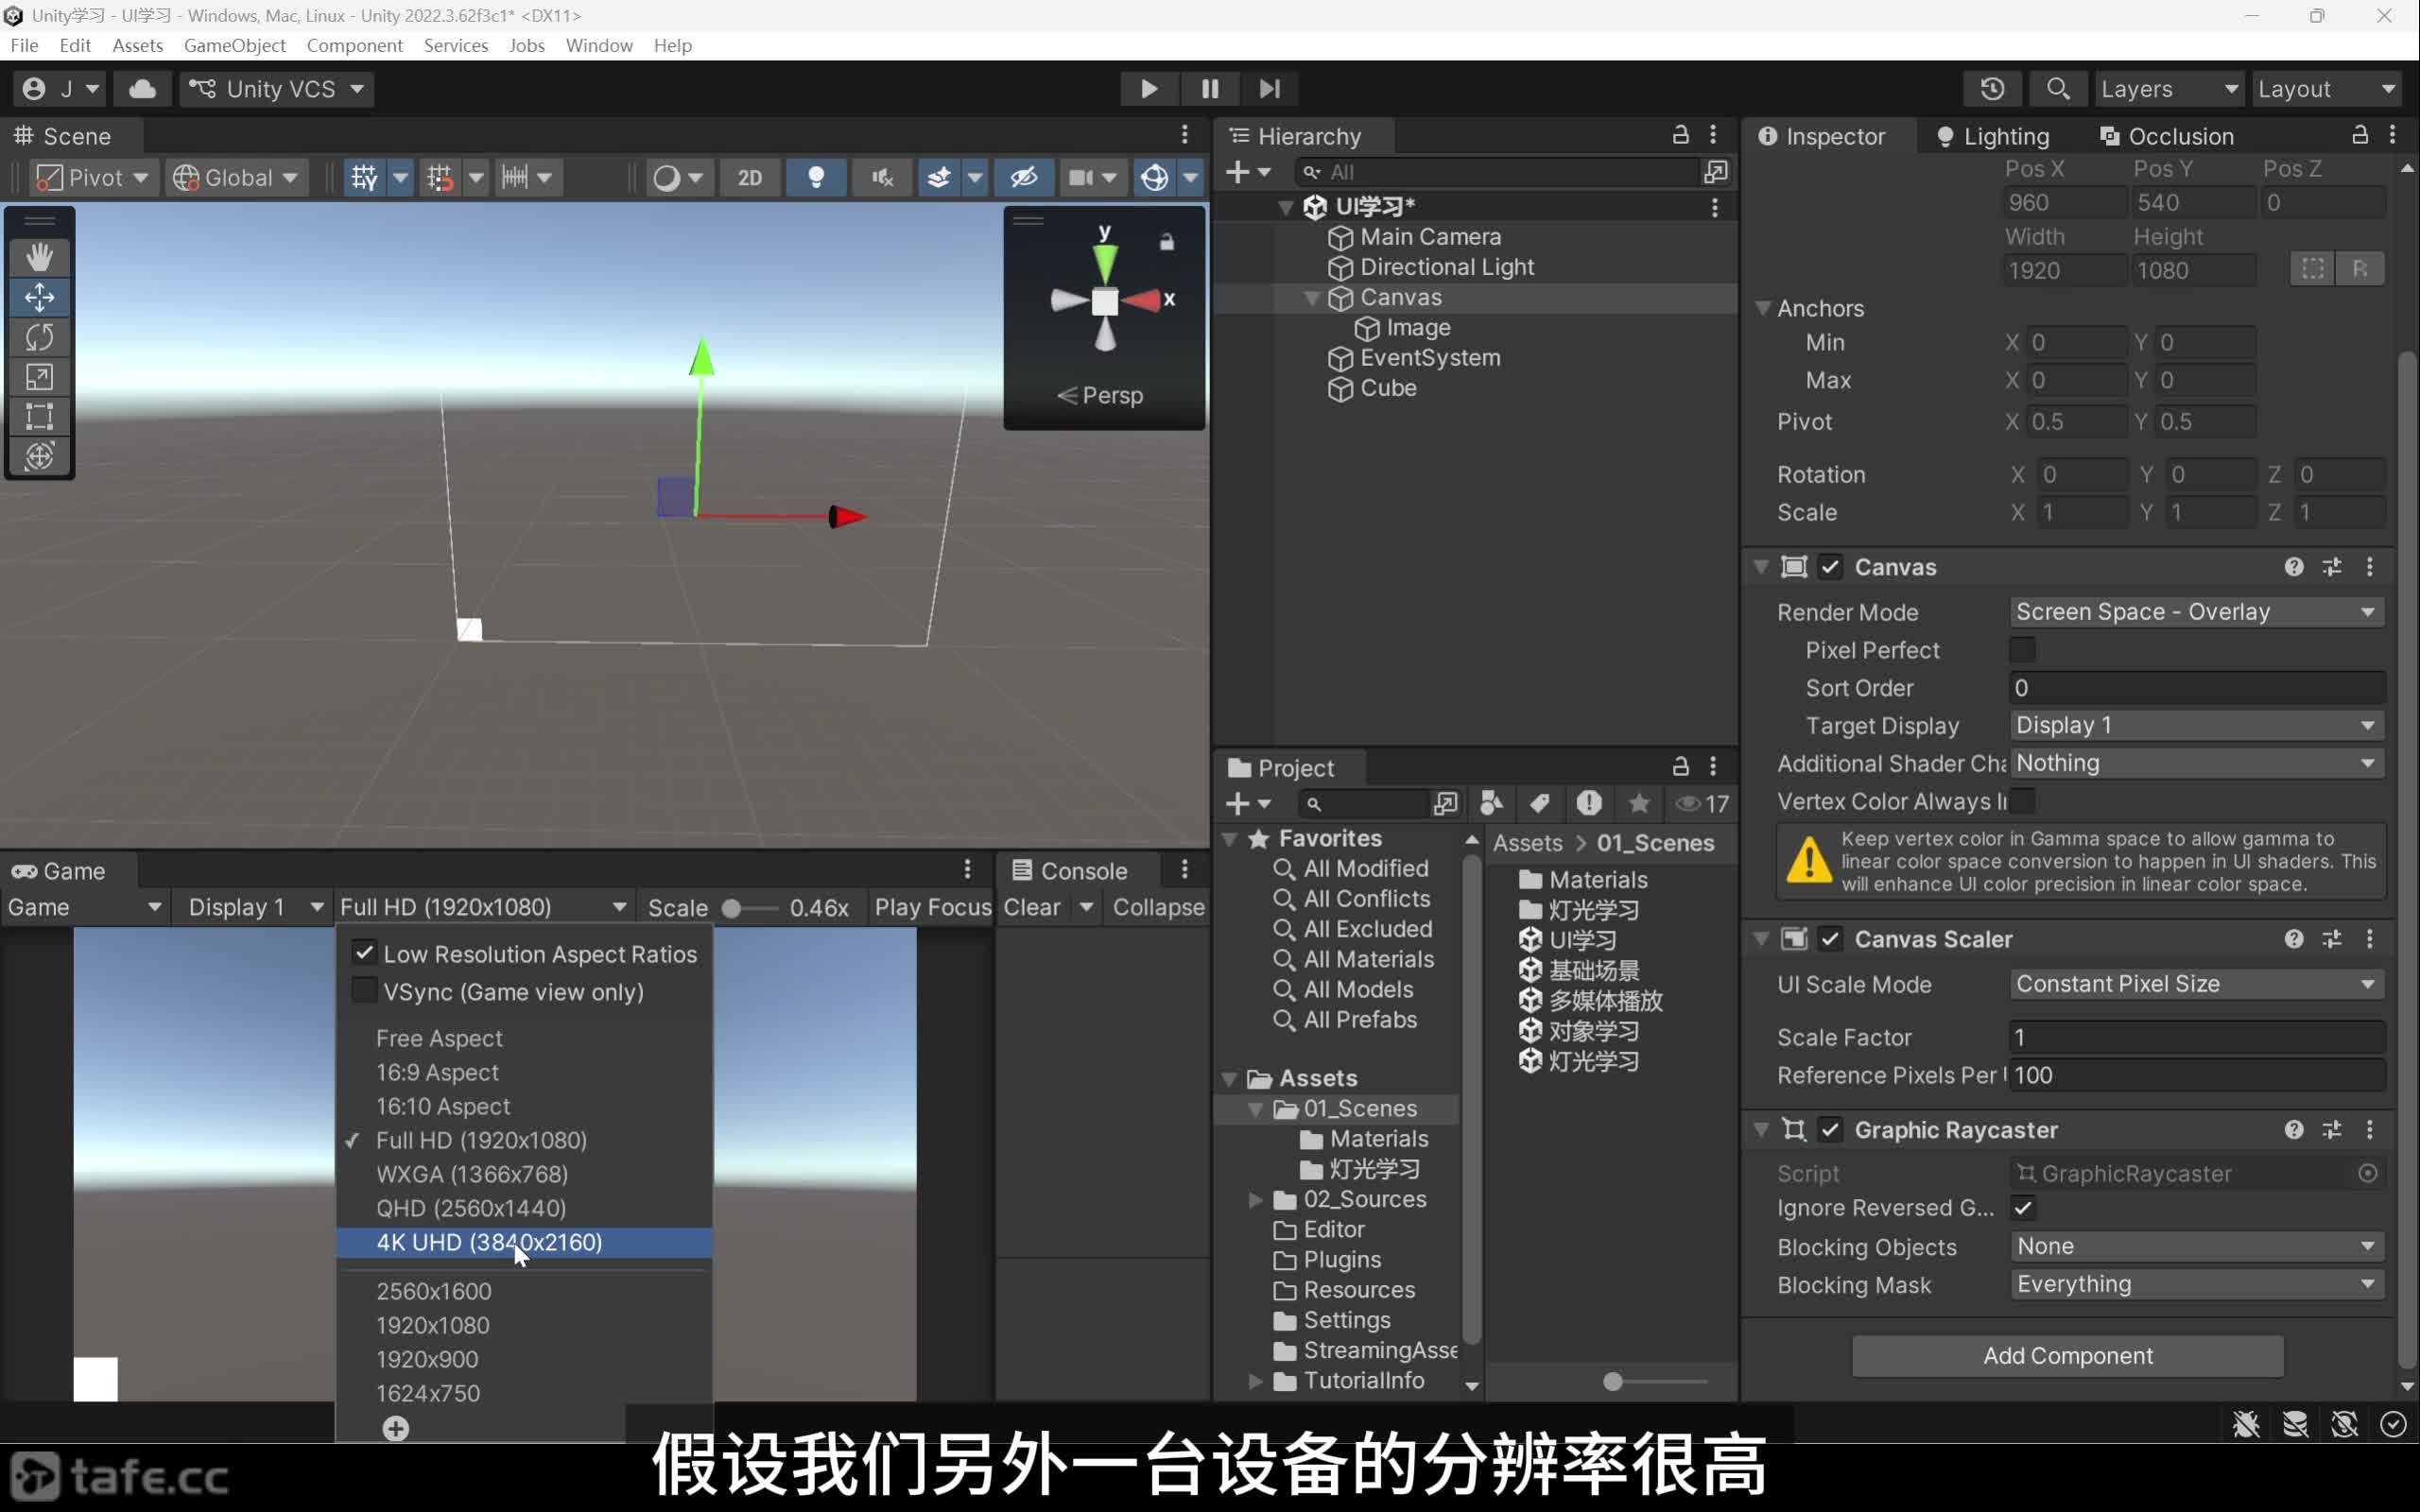The width and height of the screenshot is (2420, 1512).
Task: Click the Project favorites star icon
Action: (1639, 803)
